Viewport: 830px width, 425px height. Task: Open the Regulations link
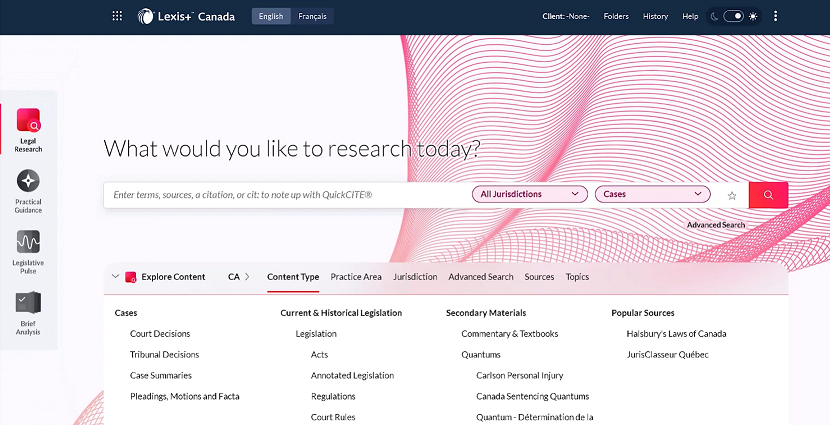pos(333,396)
